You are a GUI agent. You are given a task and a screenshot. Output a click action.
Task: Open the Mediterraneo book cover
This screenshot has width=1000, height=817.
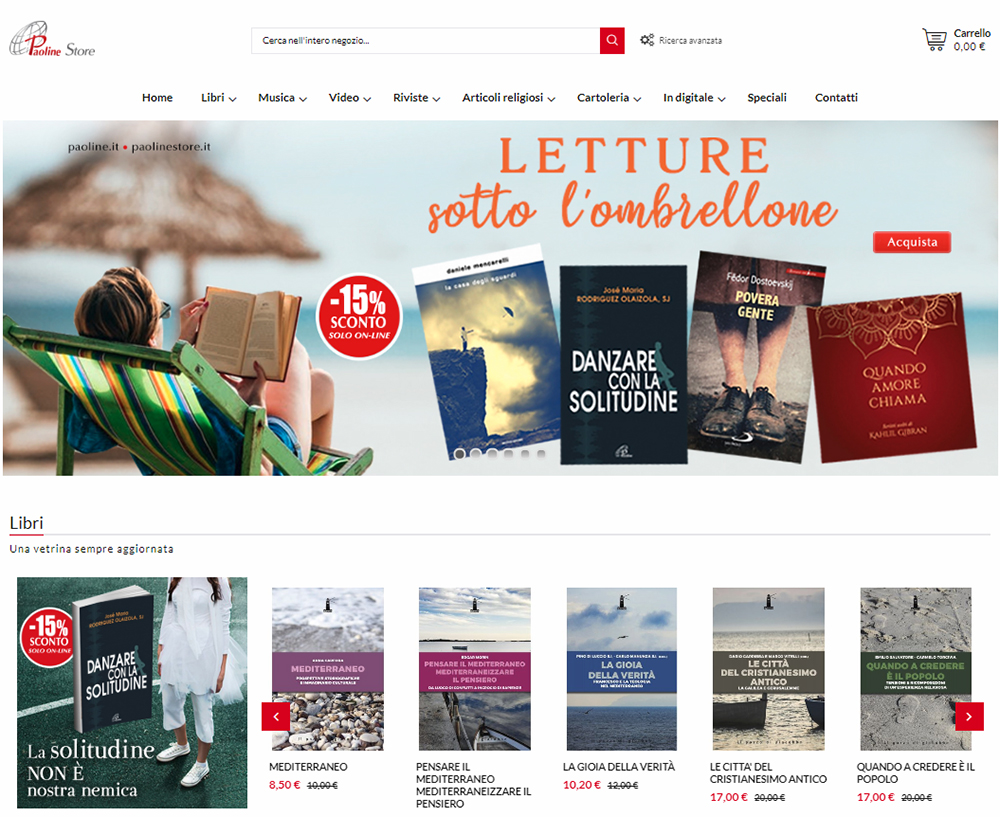click(x=328, y=668)
